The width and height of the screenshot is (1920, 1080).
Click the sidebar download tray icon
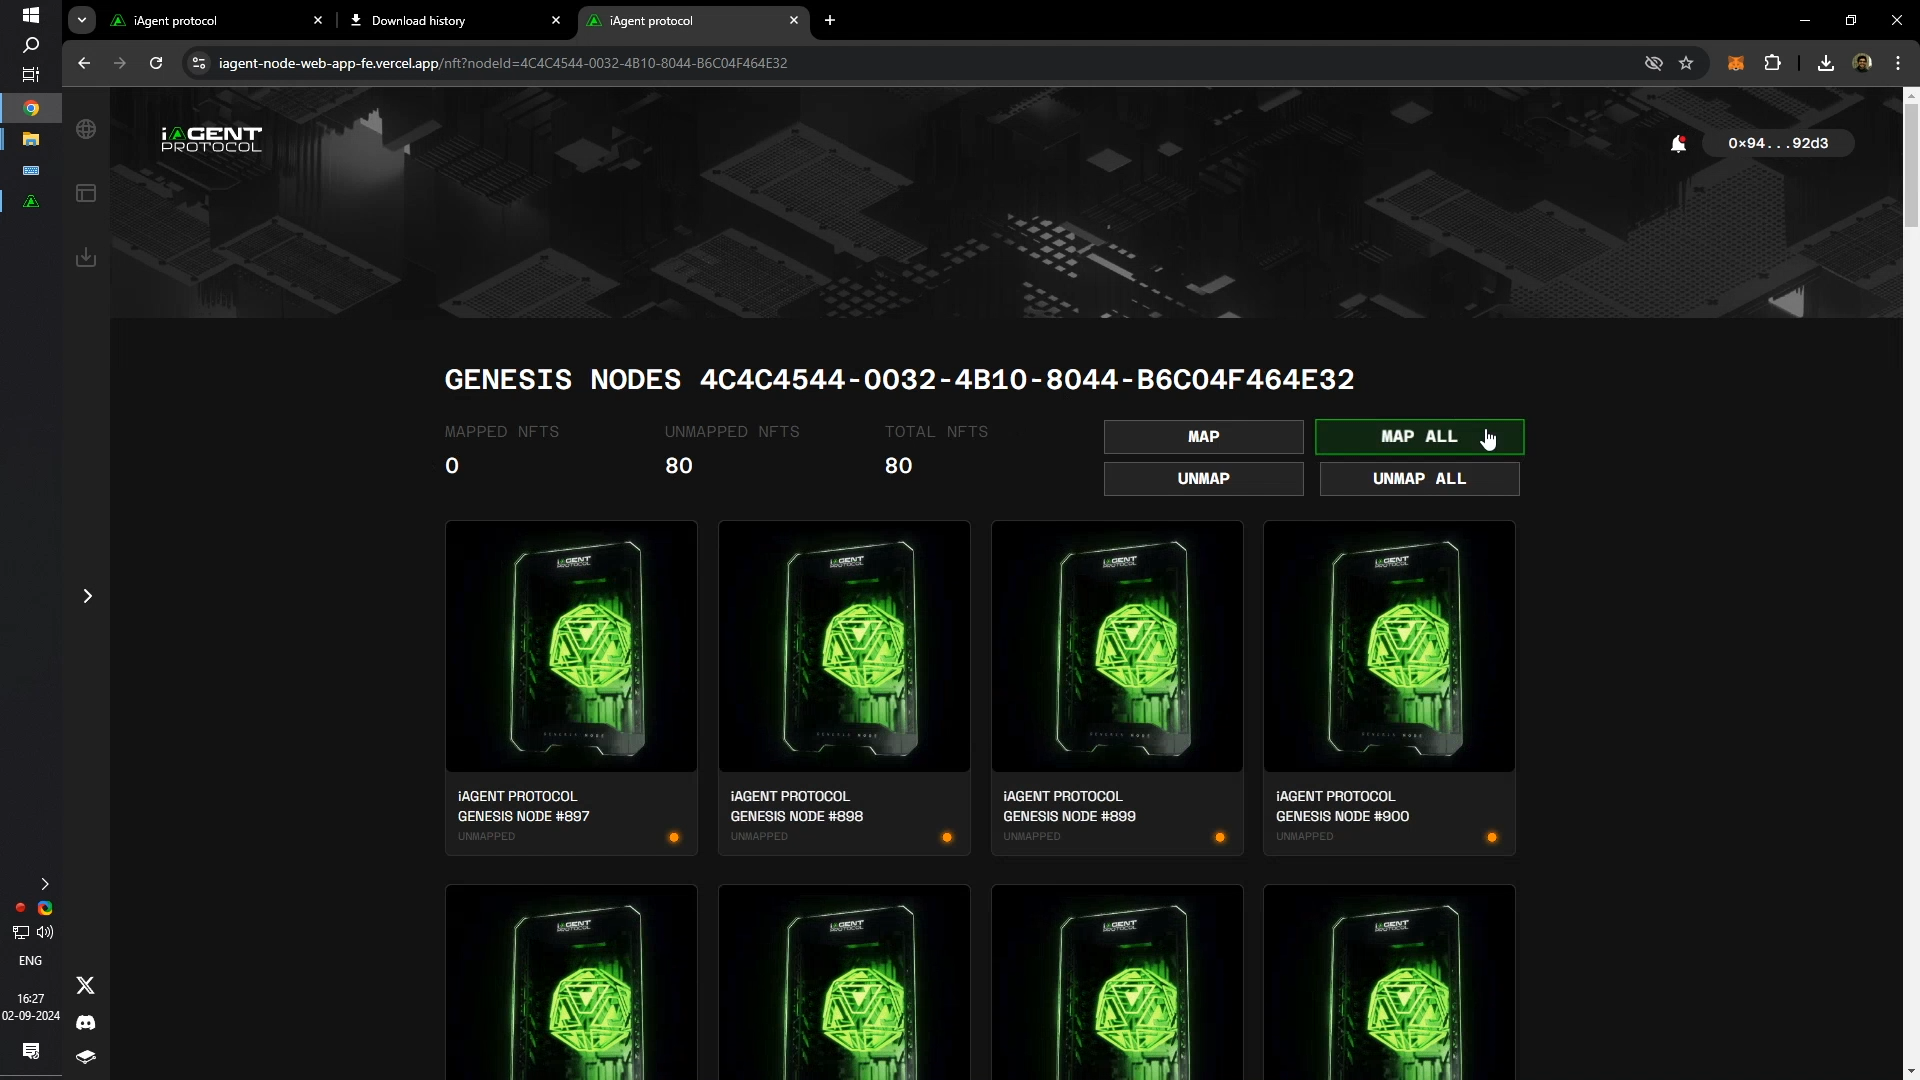click(86, 258)
